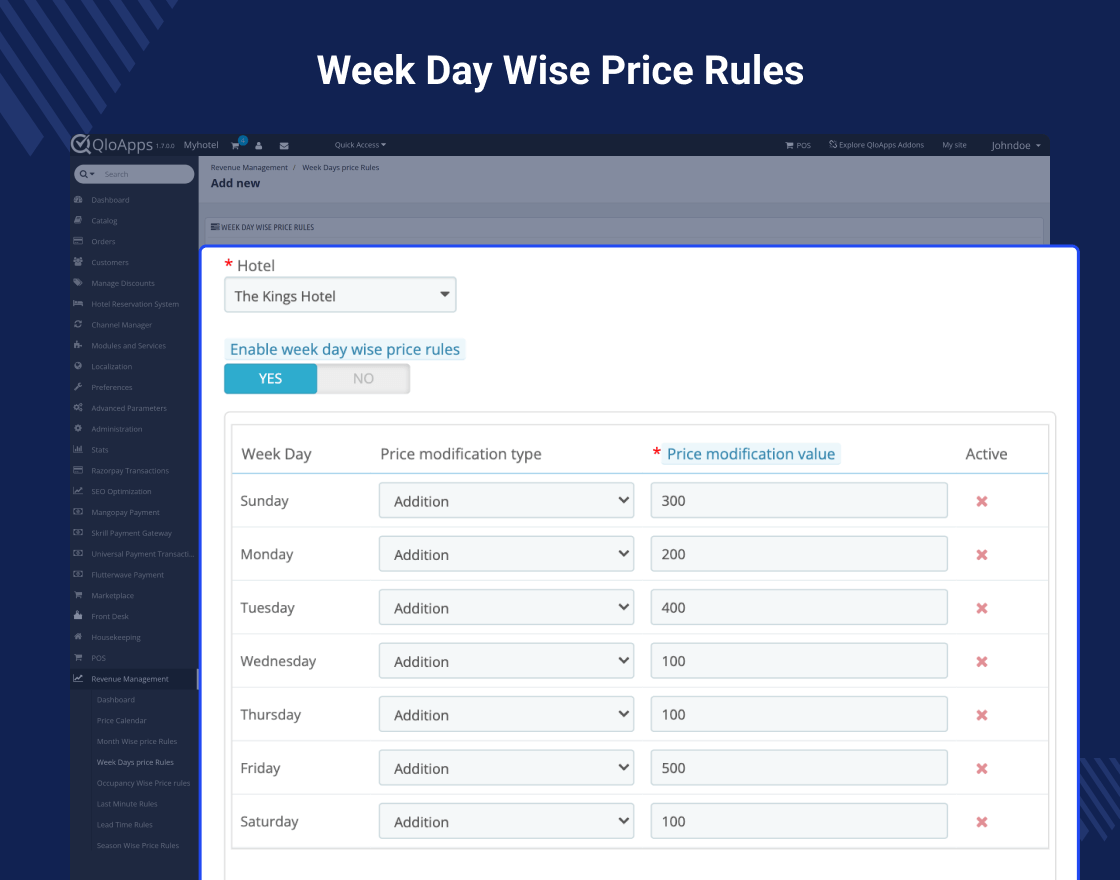The image size is (1120, 880).
Task: Open the POS cart icon in header
Action: [790, 146]
